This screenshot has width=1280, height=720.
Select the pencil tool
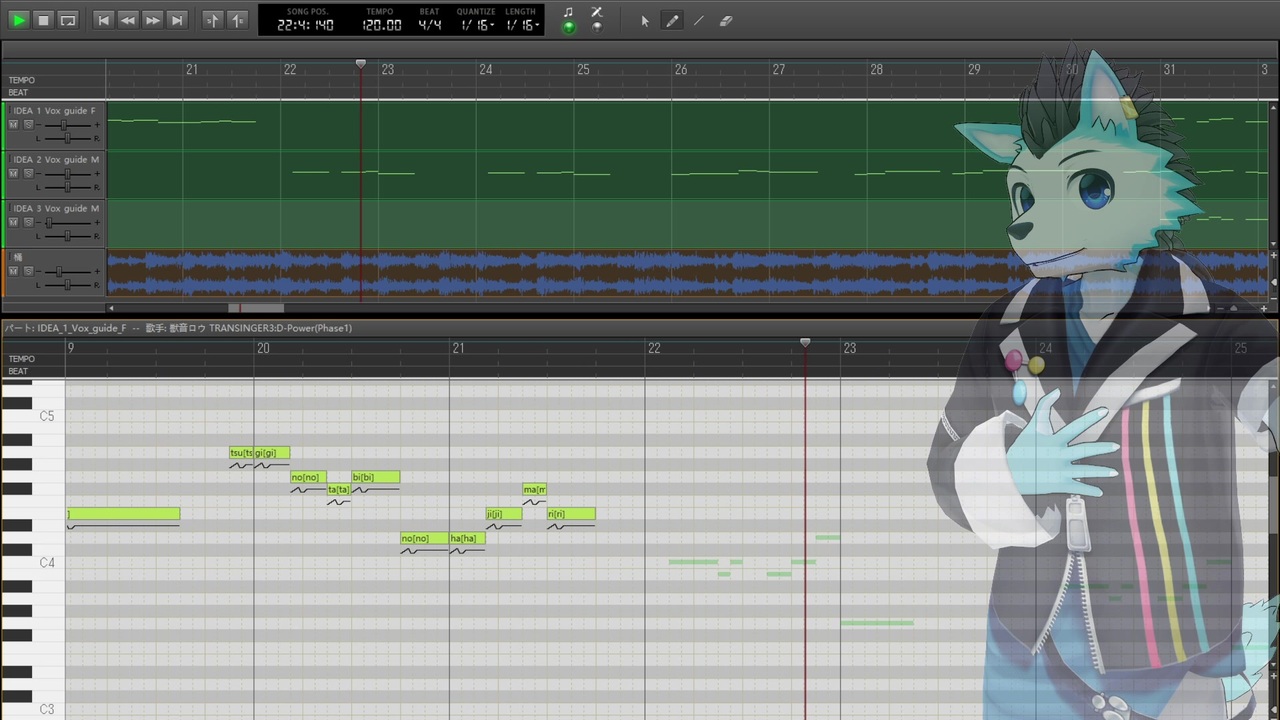coord(672,20)
